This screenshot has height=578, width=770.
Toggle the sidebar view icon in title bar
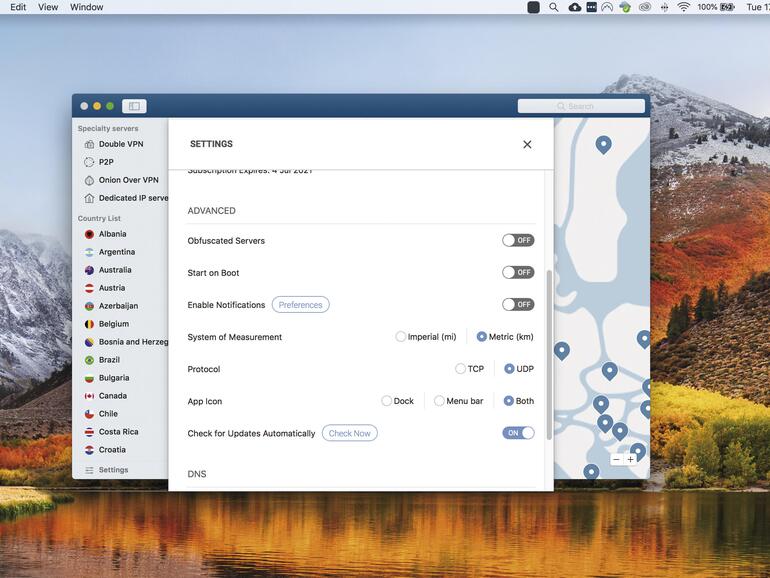tap(134, 106)
